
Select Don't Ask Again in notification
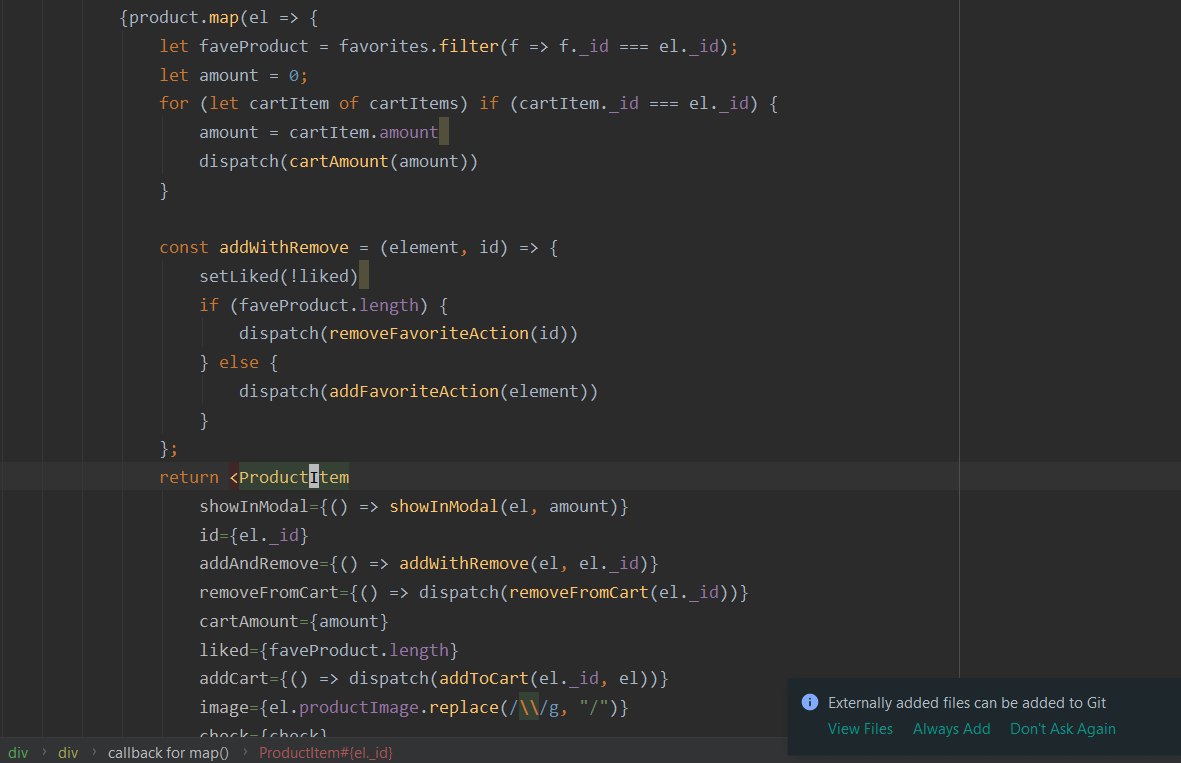(1062, 729)
